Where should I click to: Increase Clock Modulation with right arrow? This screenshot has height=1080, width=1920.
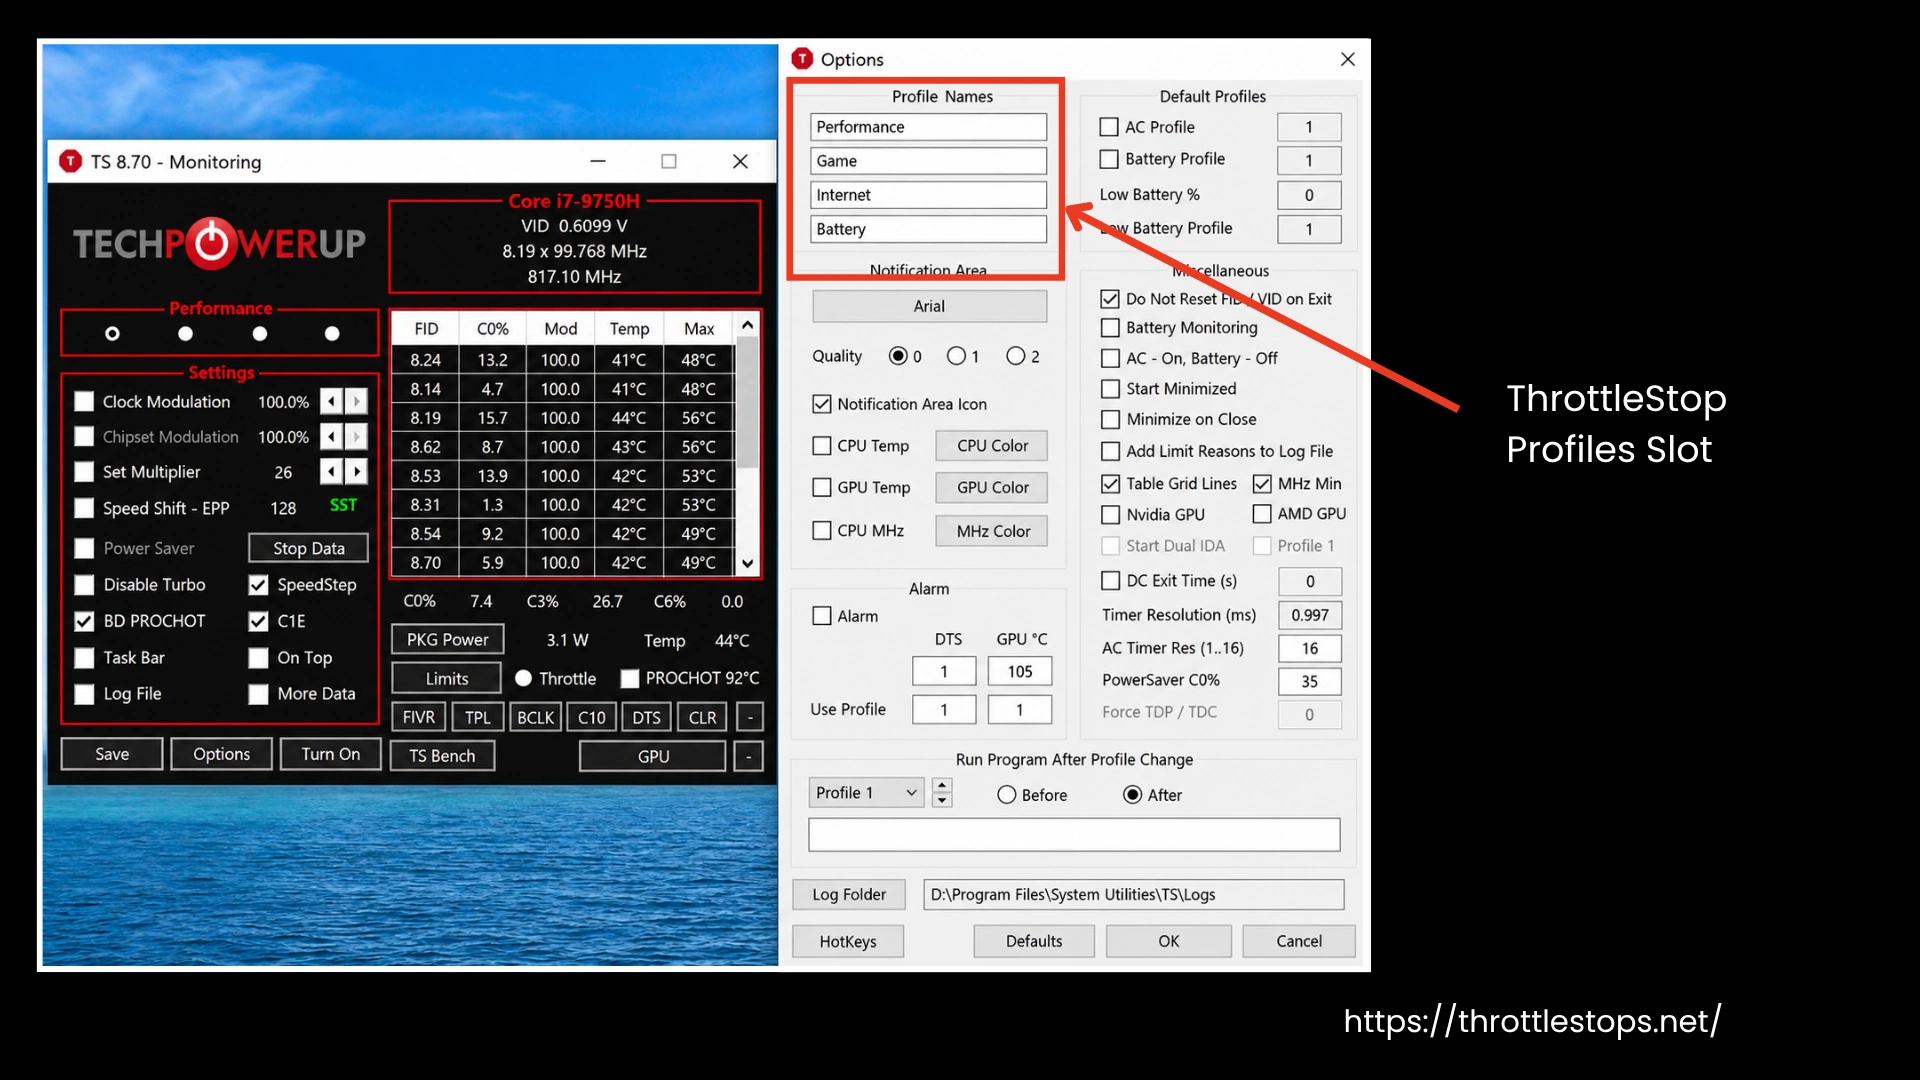[x=356, y=402]
